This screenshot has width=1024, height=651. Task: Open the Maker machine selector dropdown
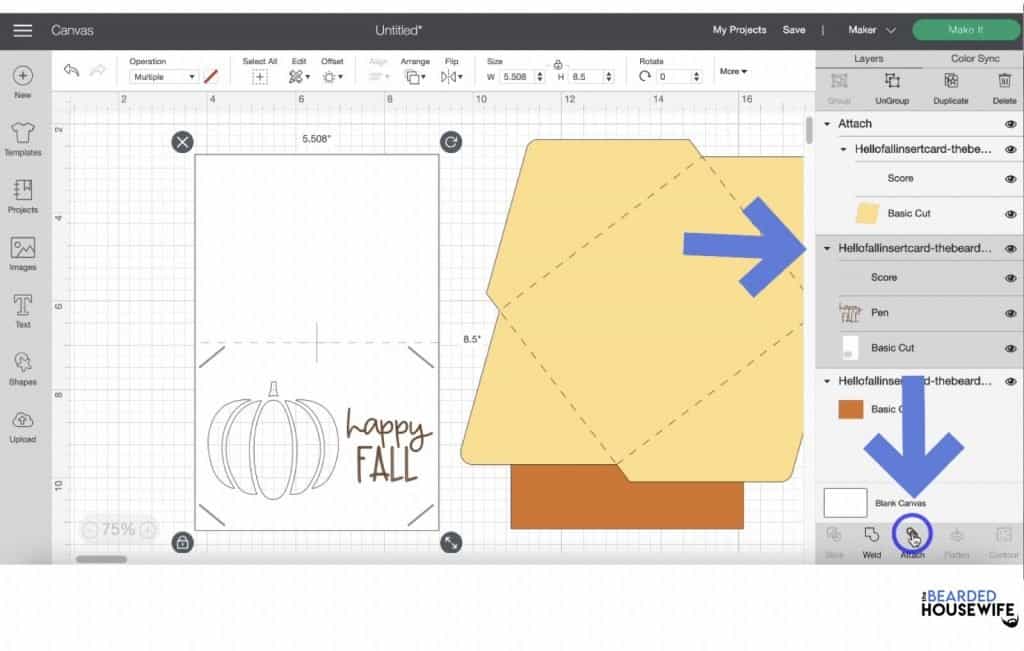coord(875,30)
